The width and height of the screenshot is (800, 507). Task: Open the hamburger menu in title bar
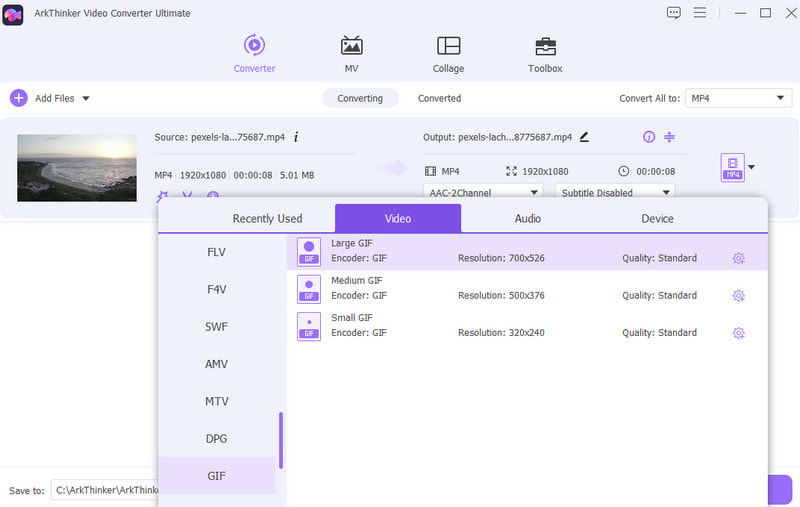click(700, 13)
